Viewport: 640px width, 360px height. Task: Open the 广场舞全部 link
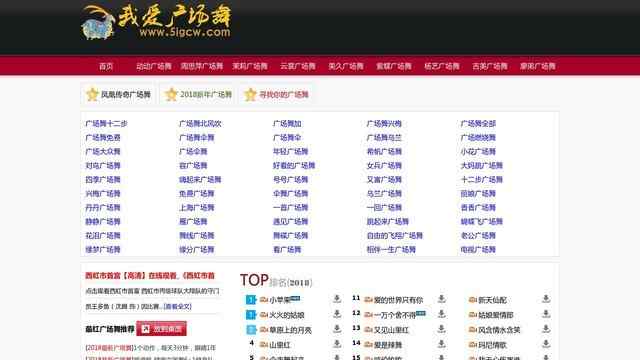point(478,124)
